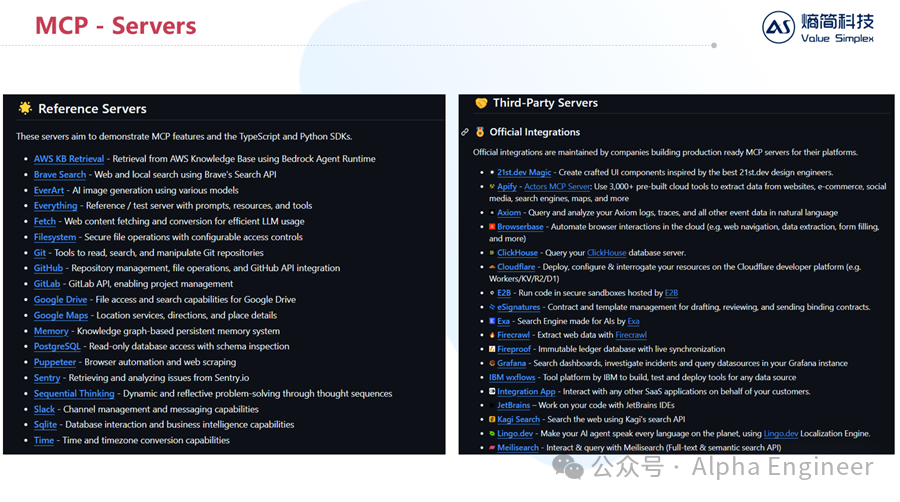Click the GitLab server link
This screenshot has height=502, width=900.
[46, 284]
